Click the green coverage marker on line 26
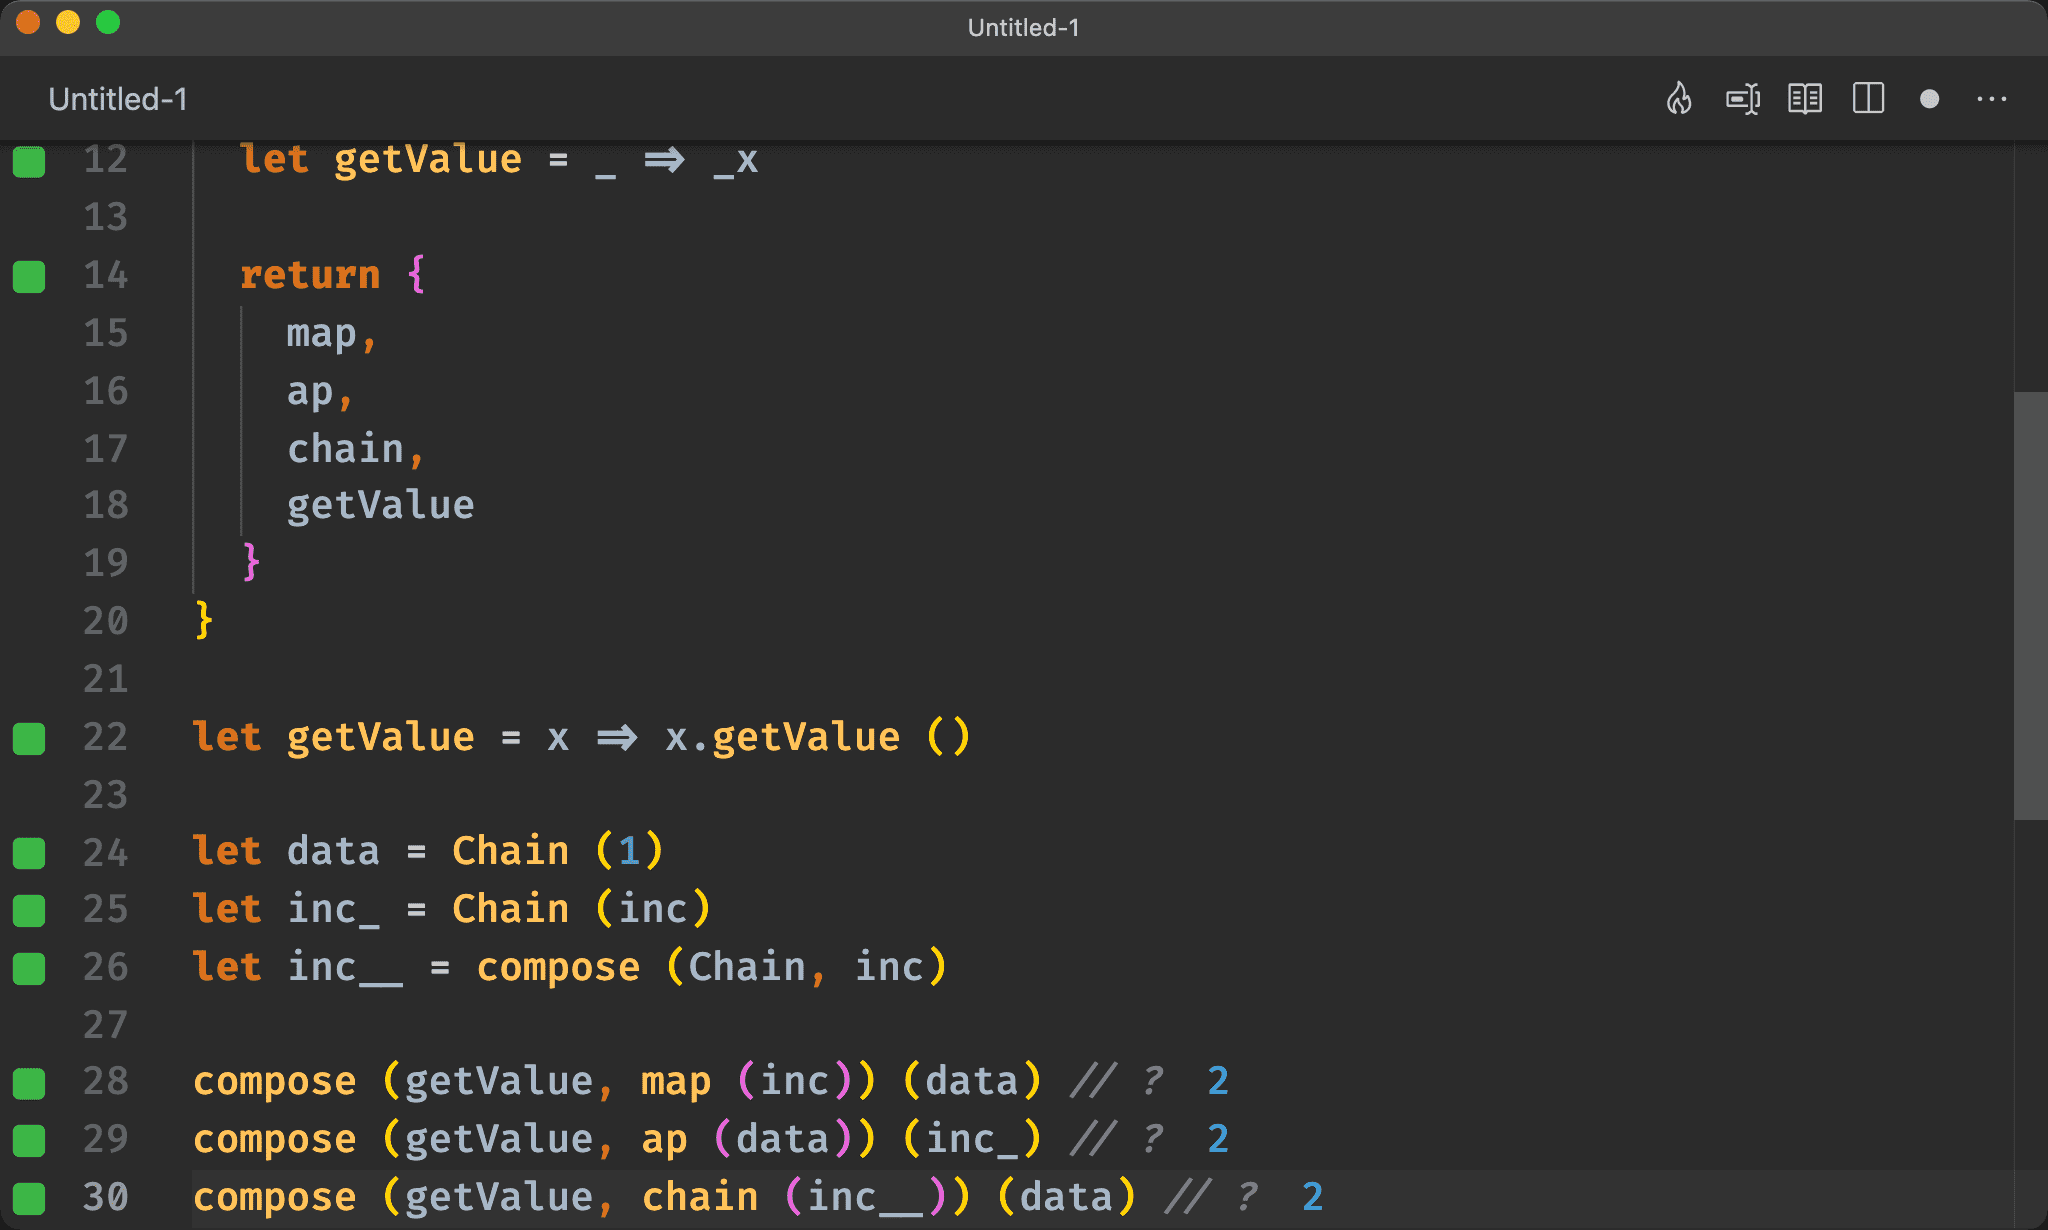 (x=29, y=968)
